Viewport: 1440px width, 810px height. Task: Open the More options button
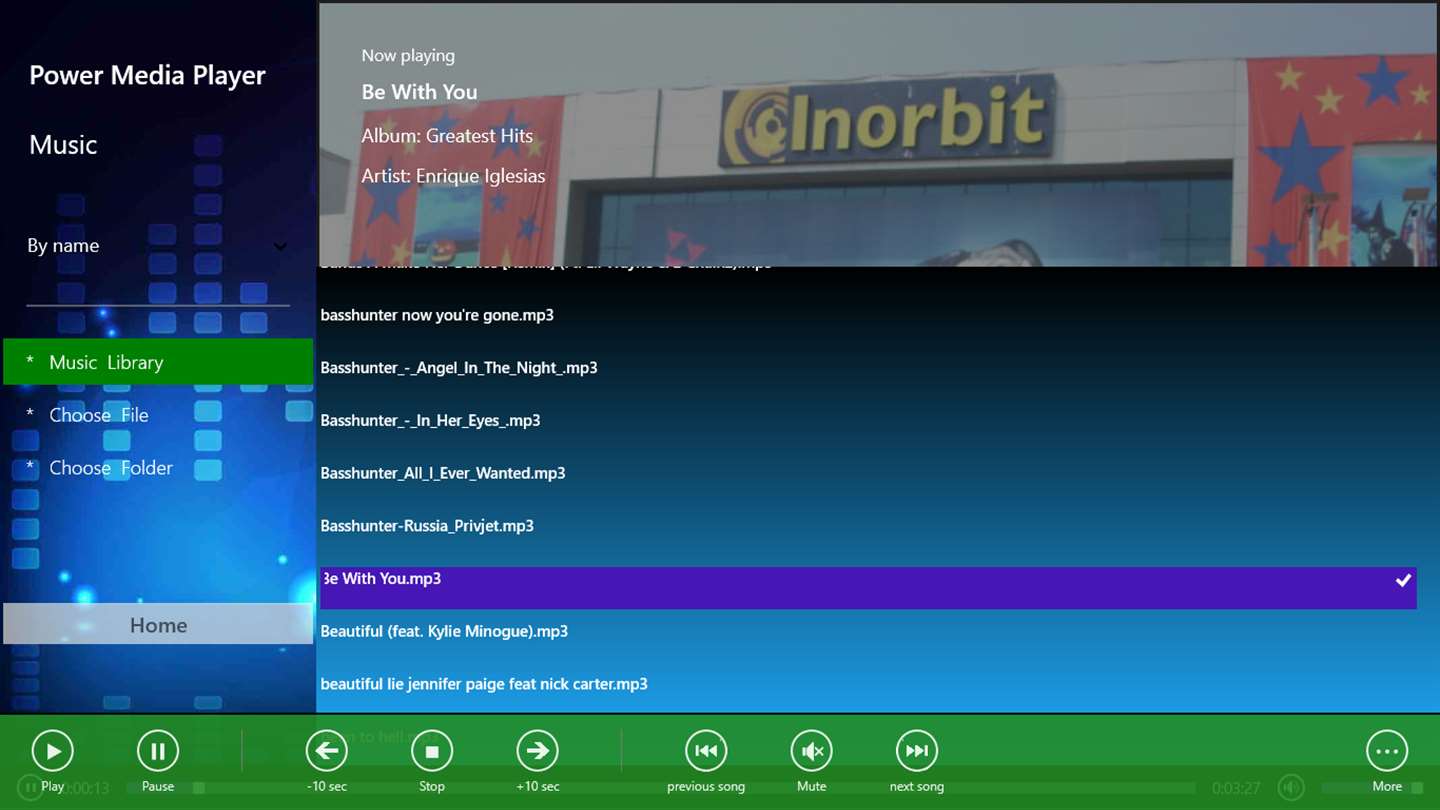pos(1387,751)
